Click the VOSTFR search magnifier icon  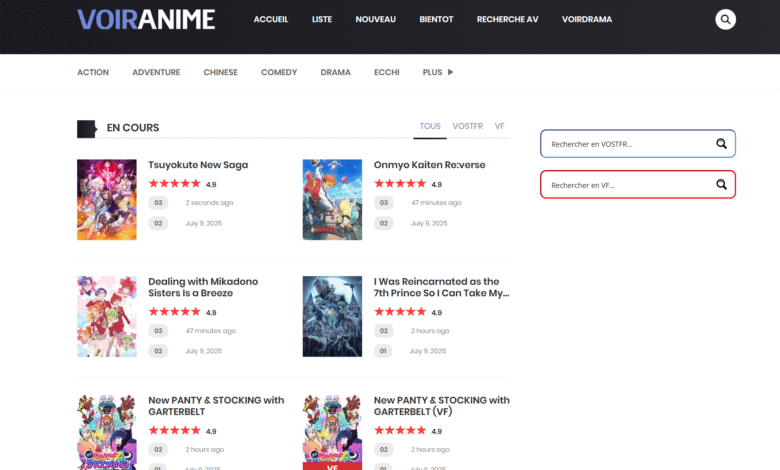point(721,144)
